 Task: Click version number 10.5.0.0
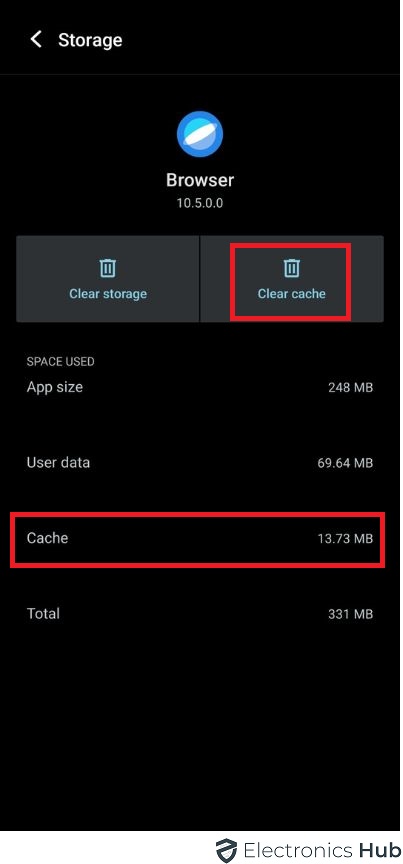point(200,203)
